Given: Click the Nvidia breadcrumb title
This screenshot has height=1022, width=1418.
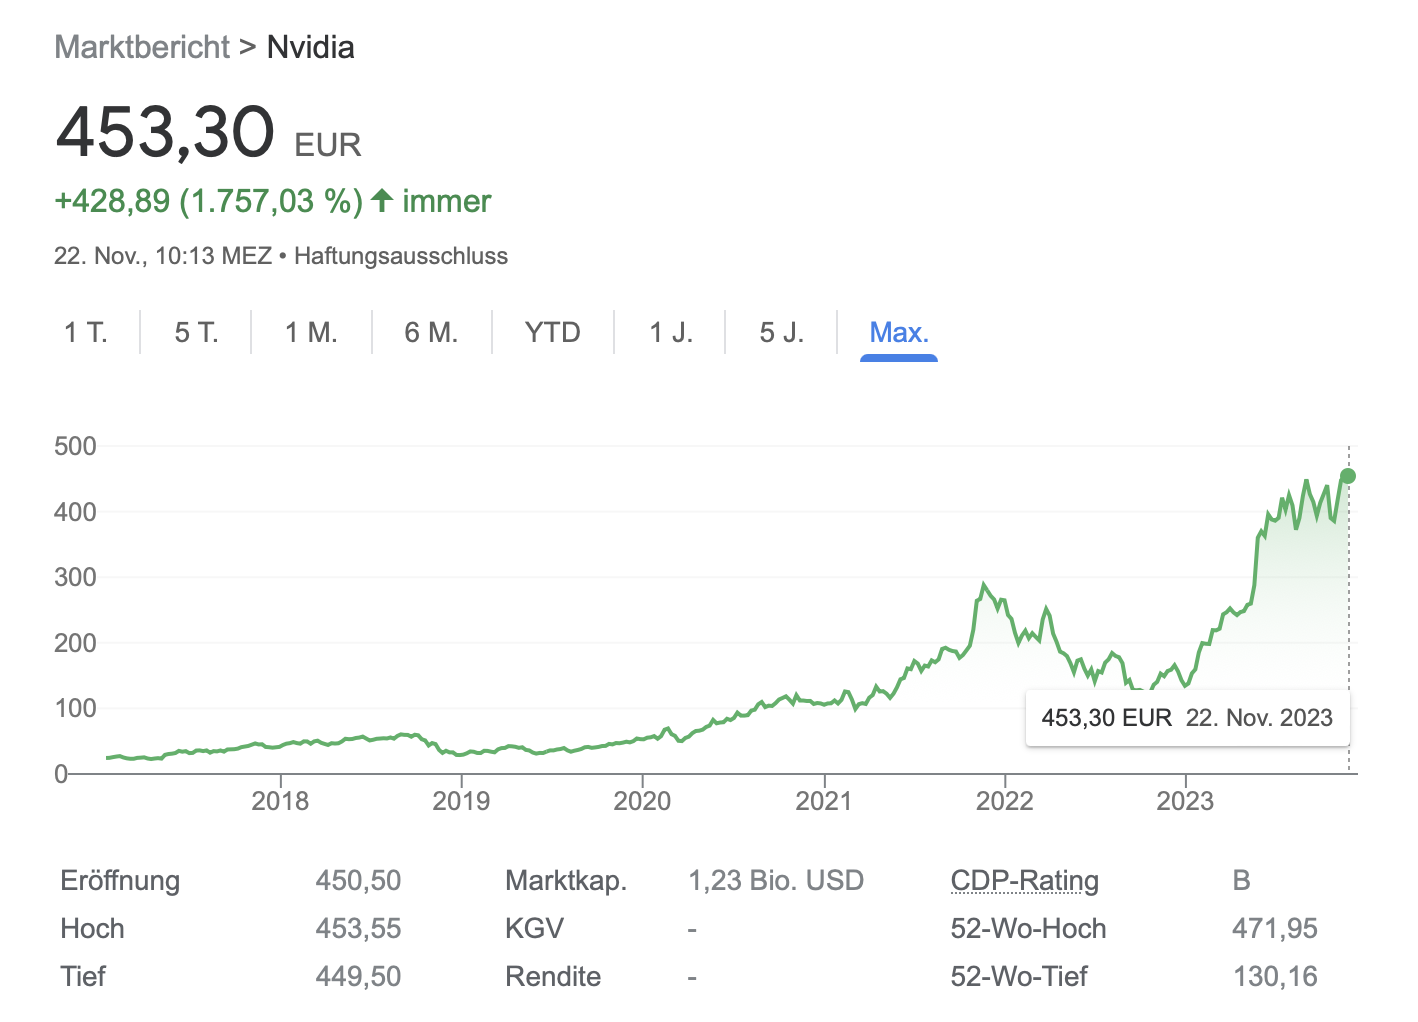Looking at the screenshot, I should (310, 47).
